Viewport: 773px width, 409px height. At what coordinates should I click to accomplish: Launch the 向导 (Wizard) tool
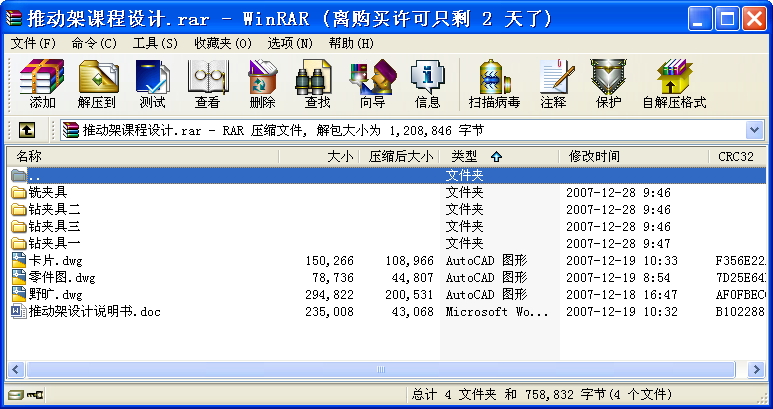click(x=372, y=83)
